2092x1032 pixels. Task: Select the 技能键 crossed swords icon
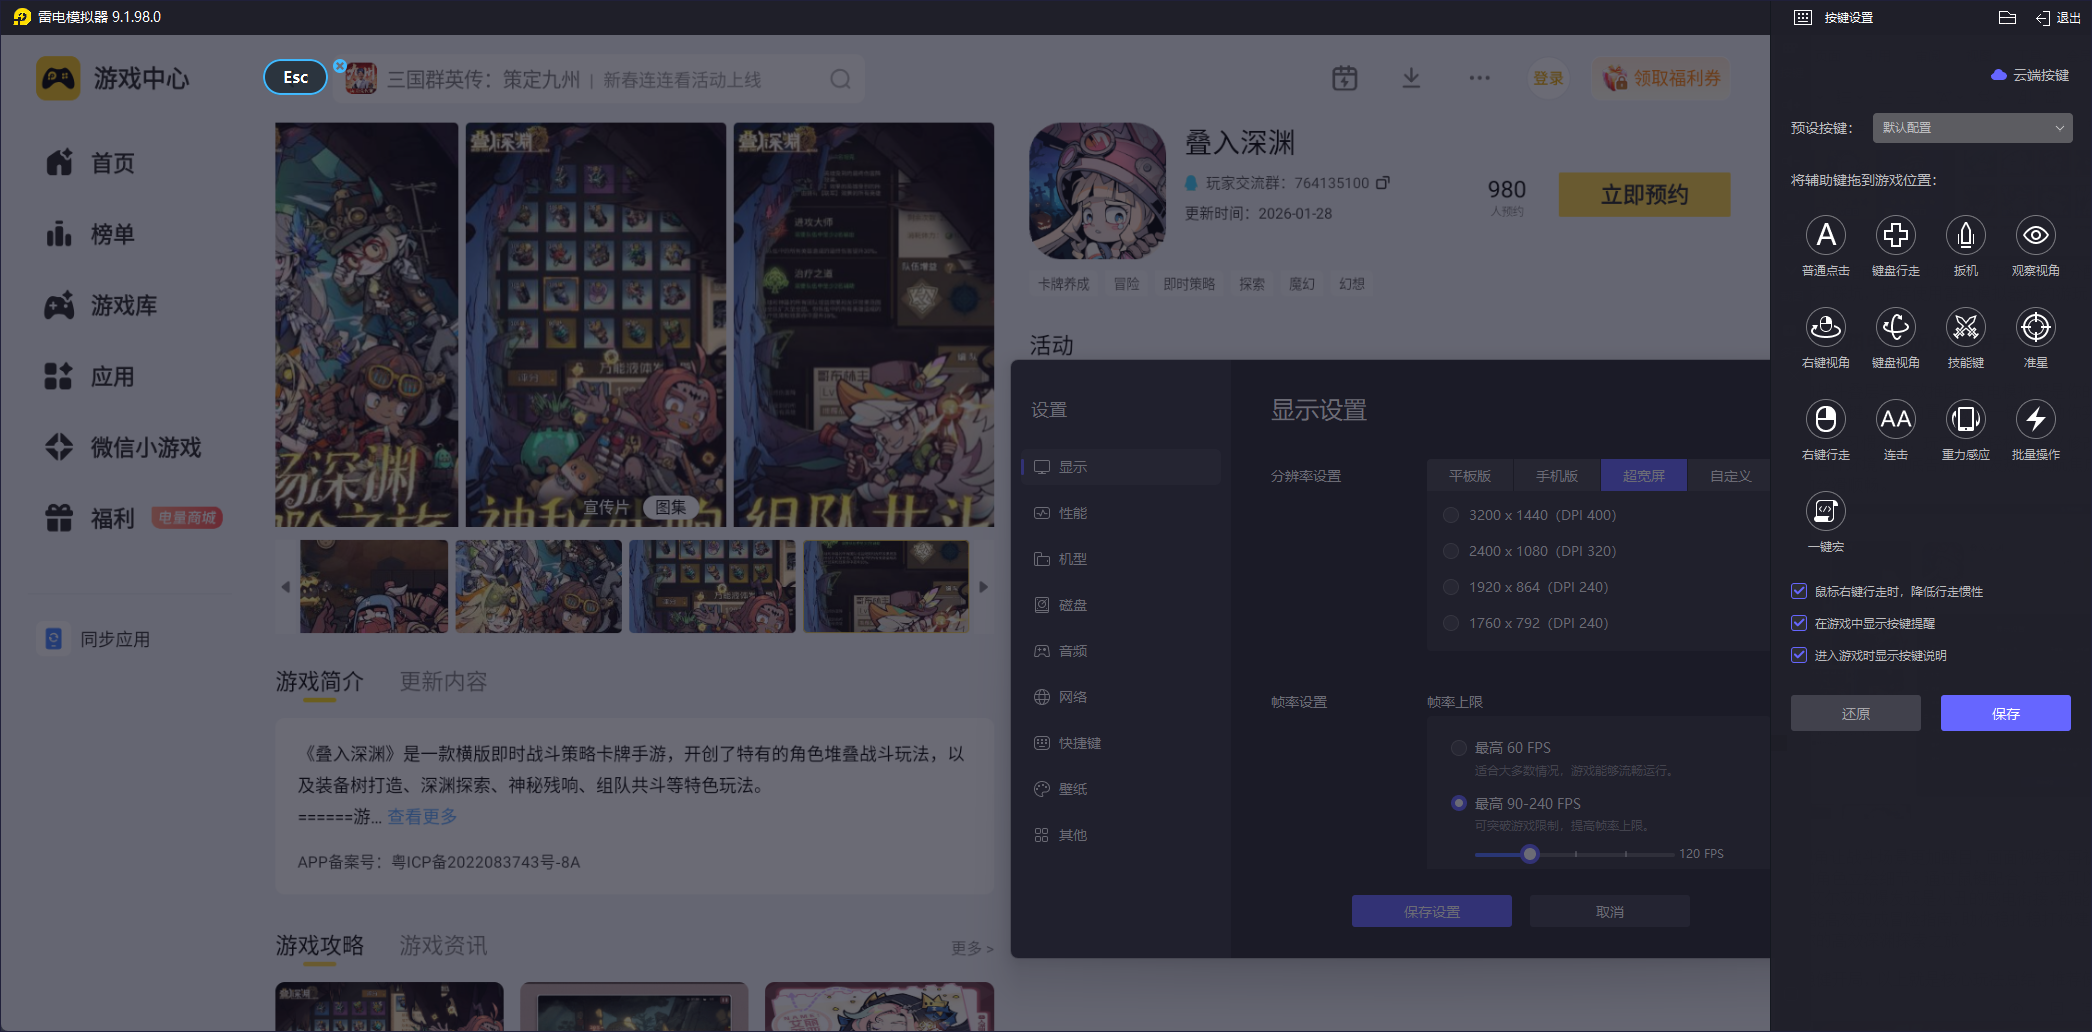(x=1966, y=327)
